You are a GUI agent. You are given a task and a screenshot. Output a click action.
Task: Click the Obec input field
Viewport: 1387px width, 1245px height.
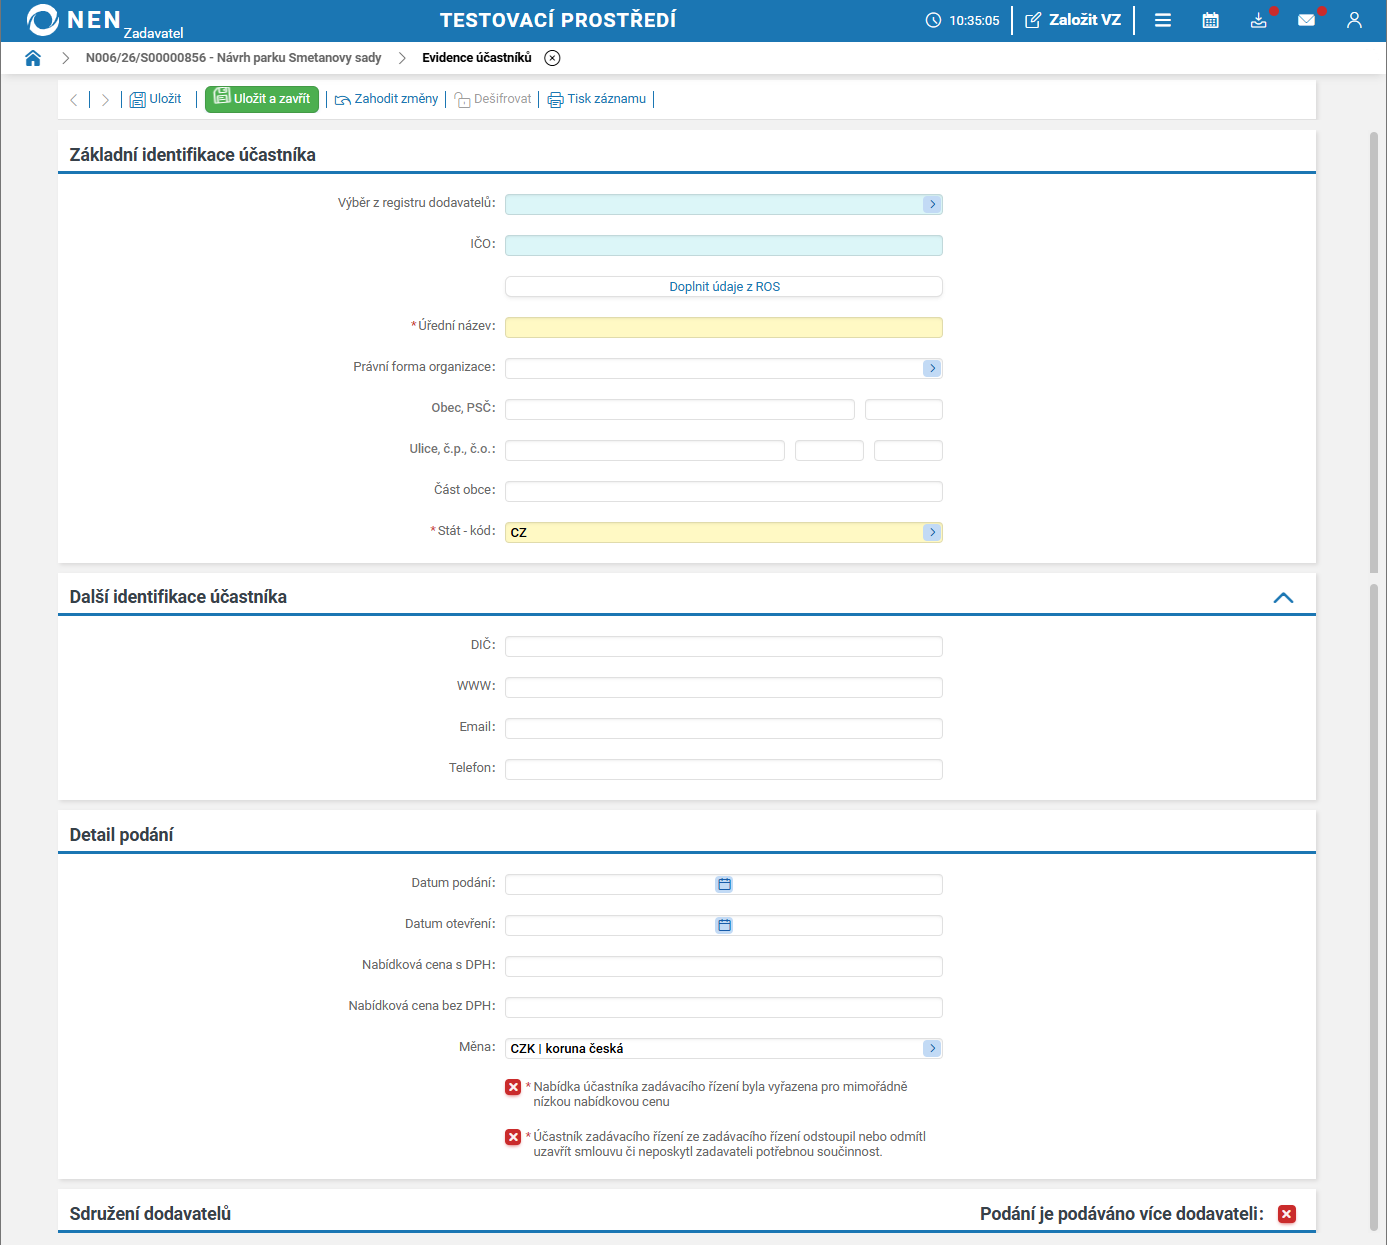(680, 409)
